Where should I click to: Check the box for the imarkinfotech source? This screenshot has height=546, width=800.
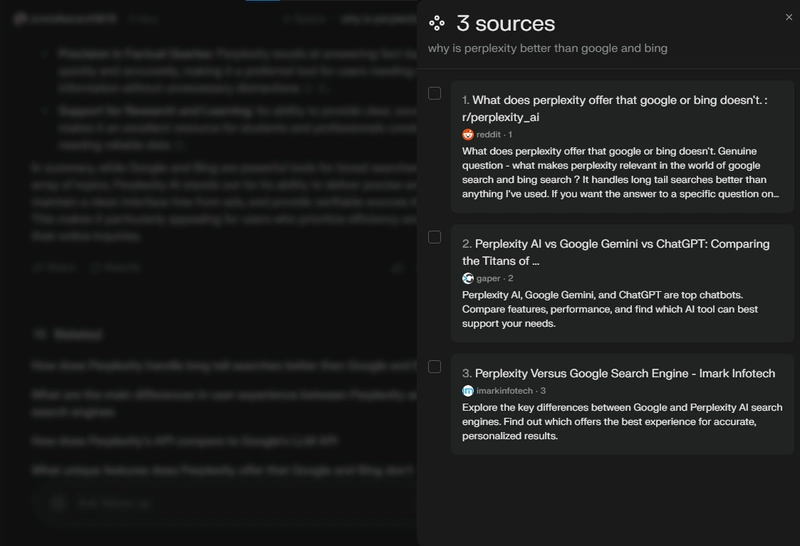pyautogui.click(x=434, y=367)
